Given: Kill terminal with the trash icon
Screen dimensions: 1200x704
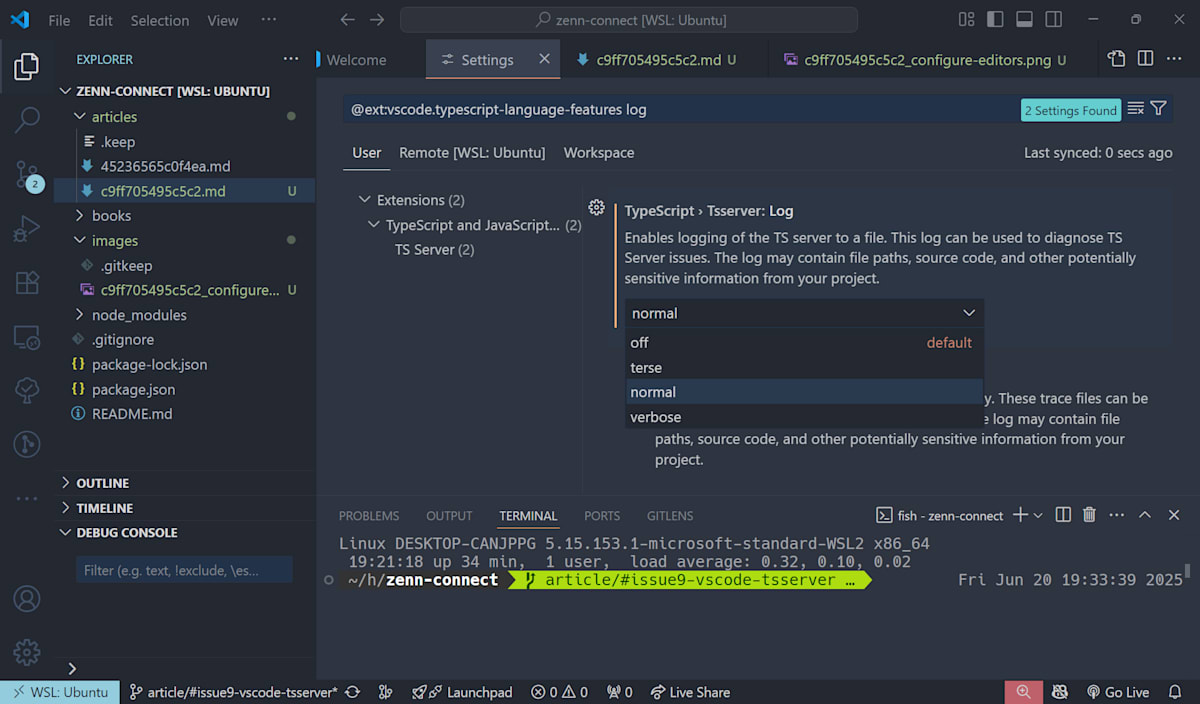Looking at the screenshot, I should 1089,515.
